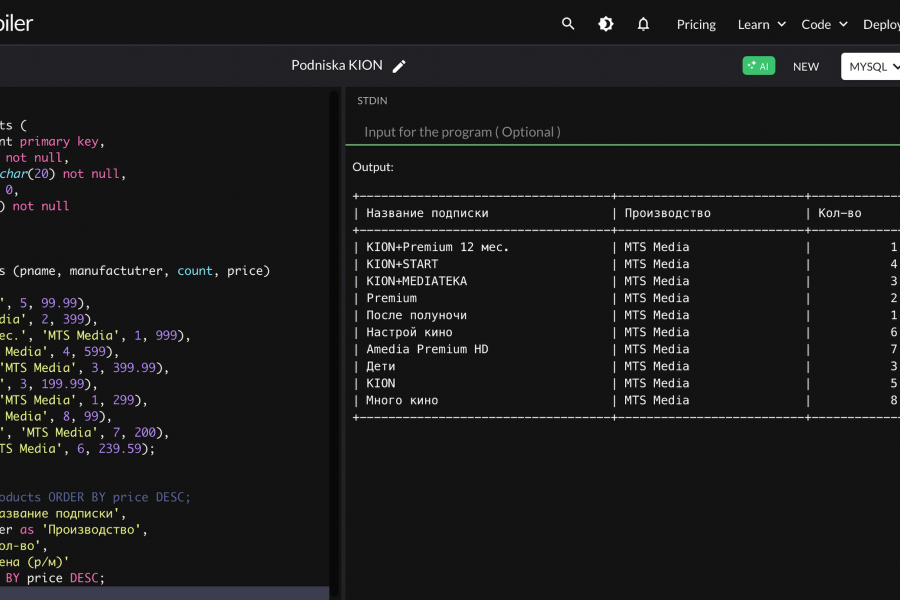The width and height of the screenshot is (900, 600).
Task: Open the search icon in the navbar
Action: [x=568, y=24]
